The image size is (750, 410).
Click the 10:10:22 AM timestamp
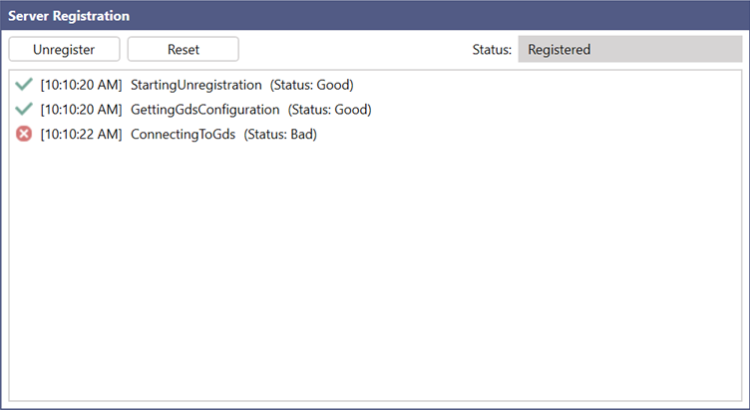point(81,134)
